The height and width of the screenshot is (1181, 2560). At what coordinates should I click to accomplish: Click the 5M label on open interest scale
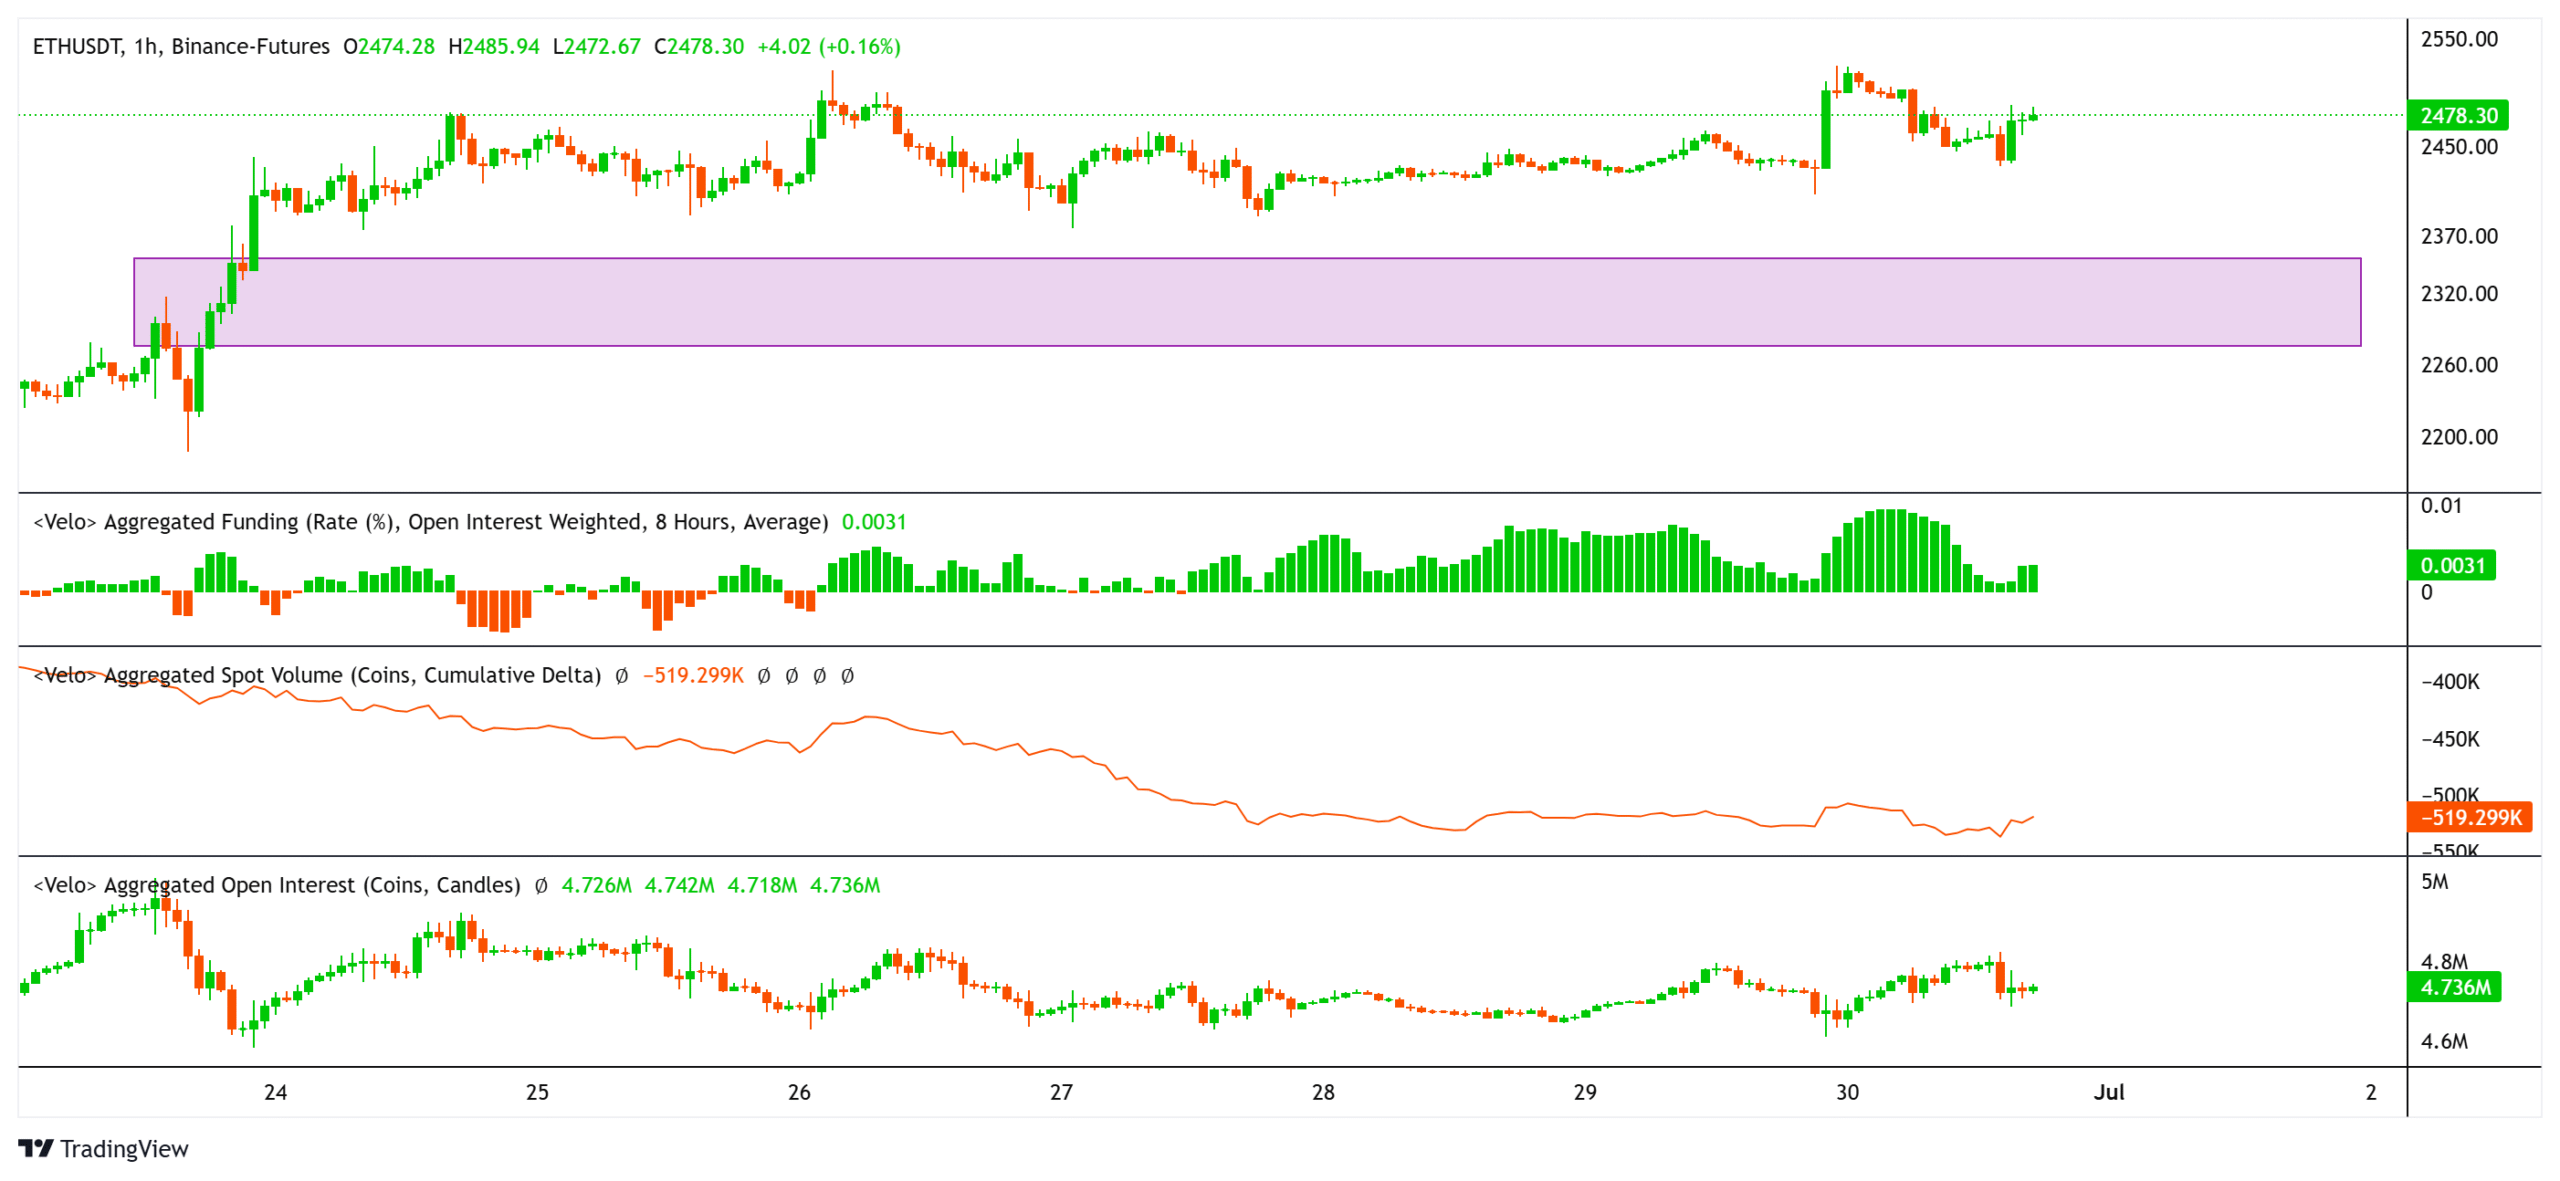[2434, 882]
